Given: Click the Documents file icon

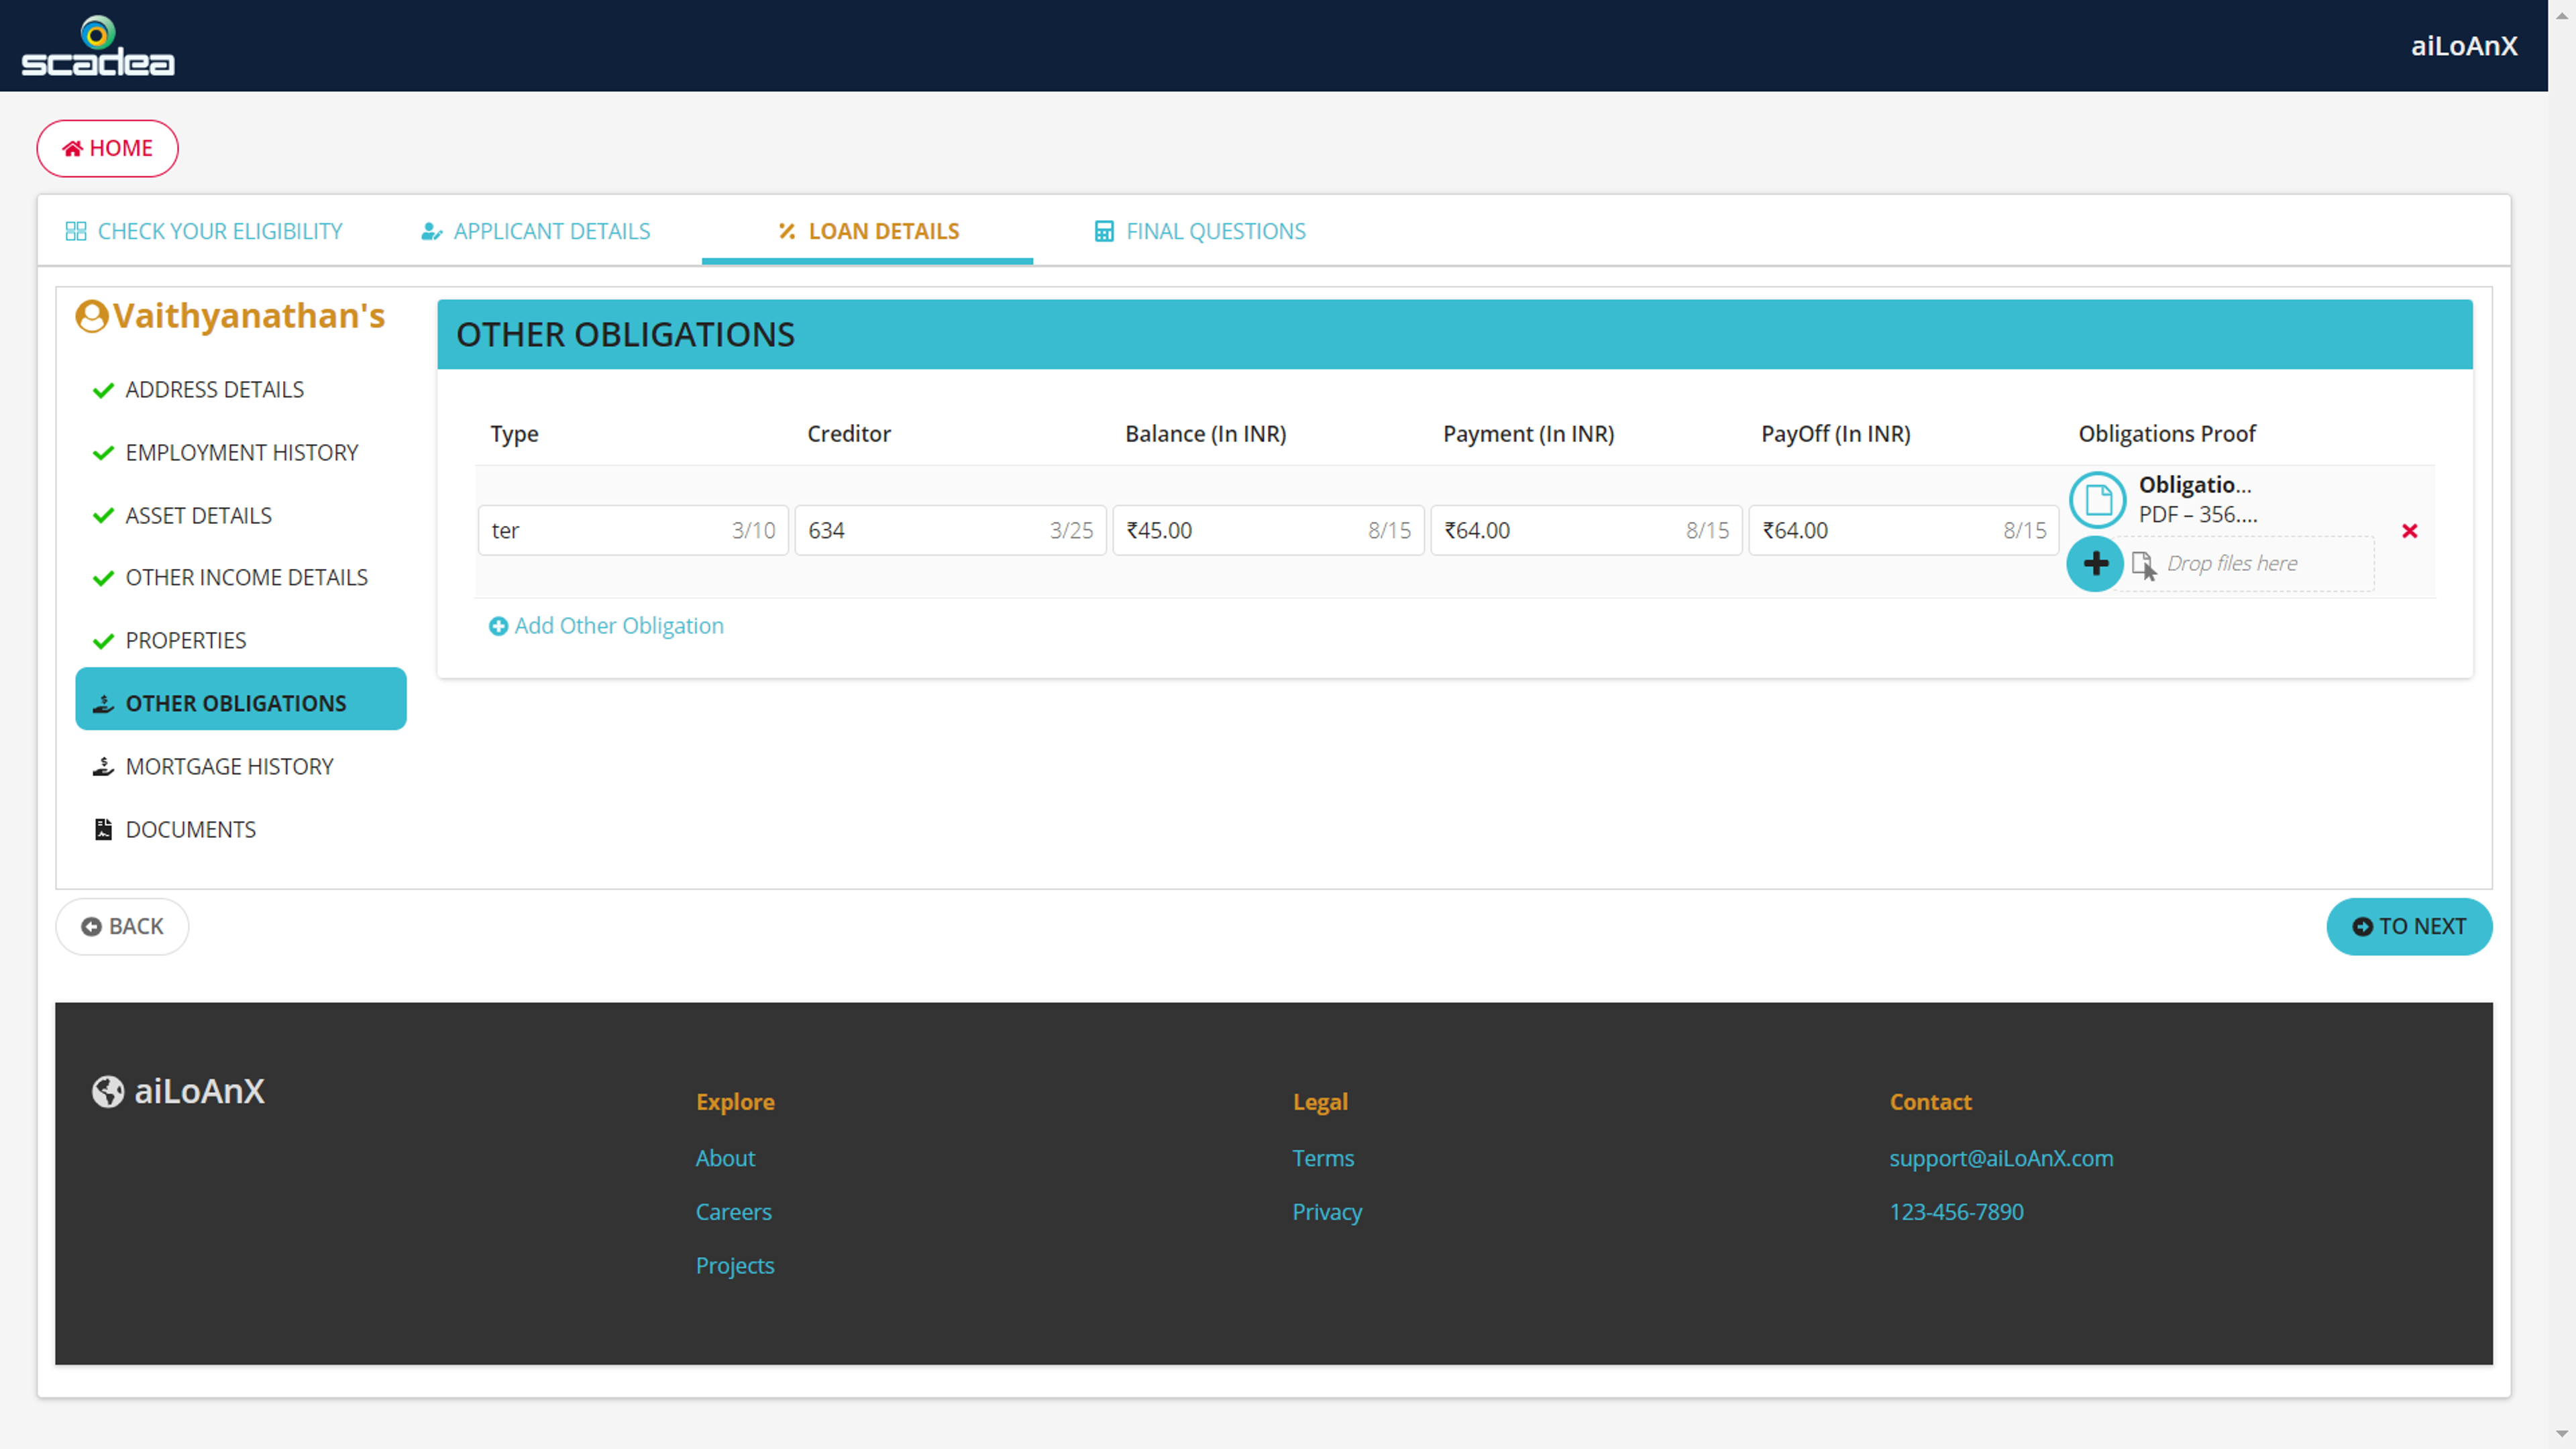Looking at the screenshot, I should click(103, 829).
